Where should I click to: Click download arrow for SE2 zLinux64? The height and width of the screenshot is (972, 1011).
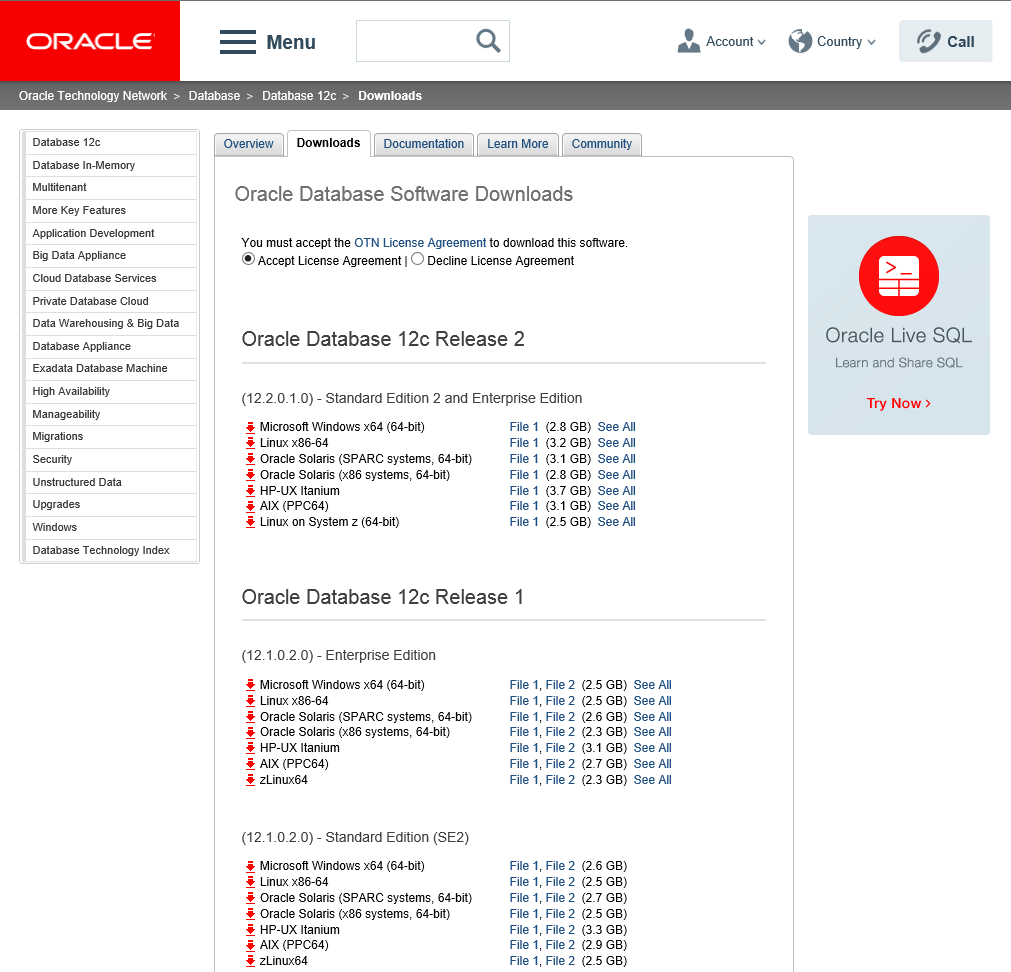[x=250, y=961]
